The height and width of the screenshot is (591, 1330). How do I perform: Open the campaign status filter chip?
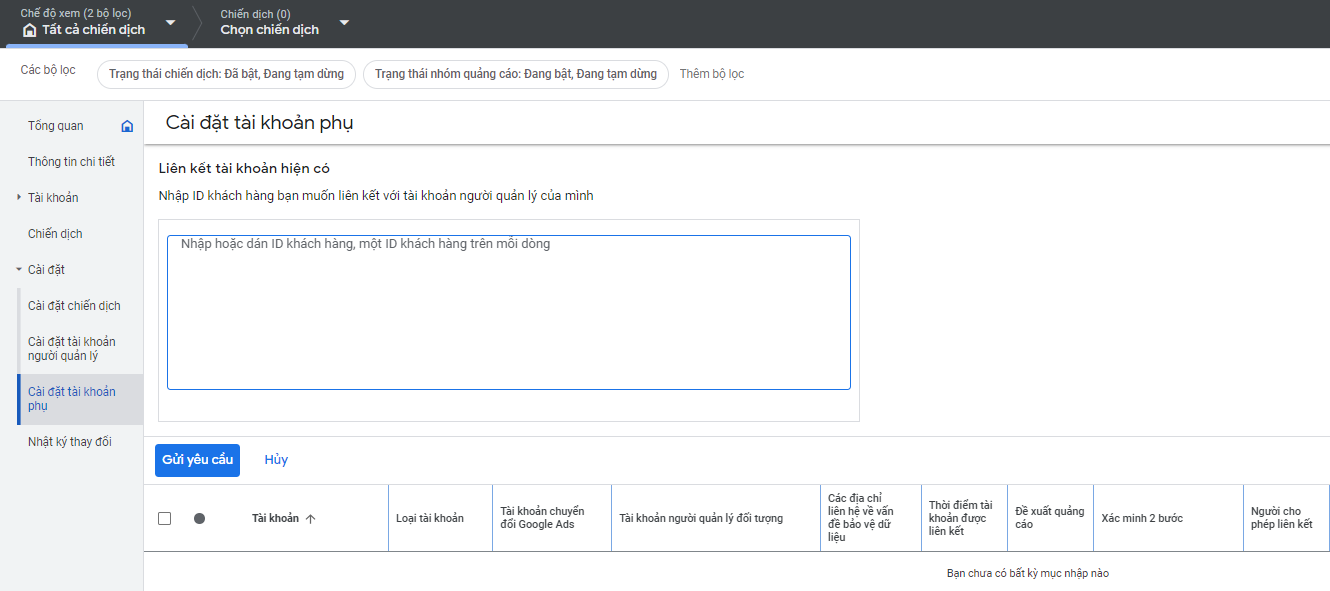[226, 73]
